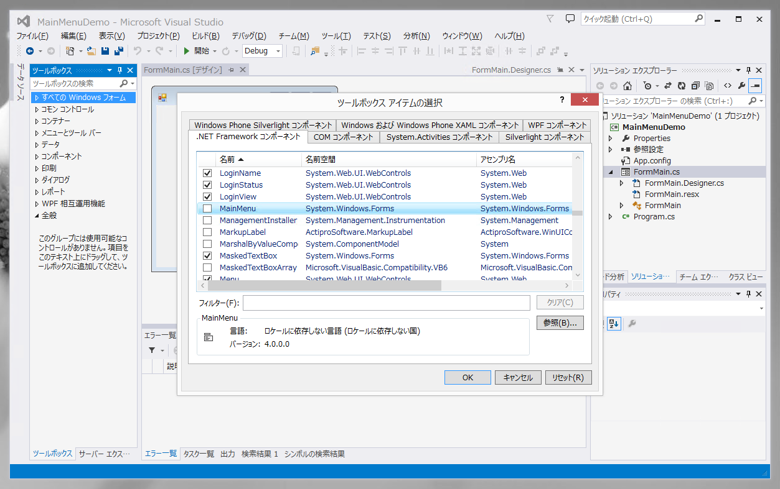Expand the FormMain.Designer.cs node

click(x=622, y=183)
